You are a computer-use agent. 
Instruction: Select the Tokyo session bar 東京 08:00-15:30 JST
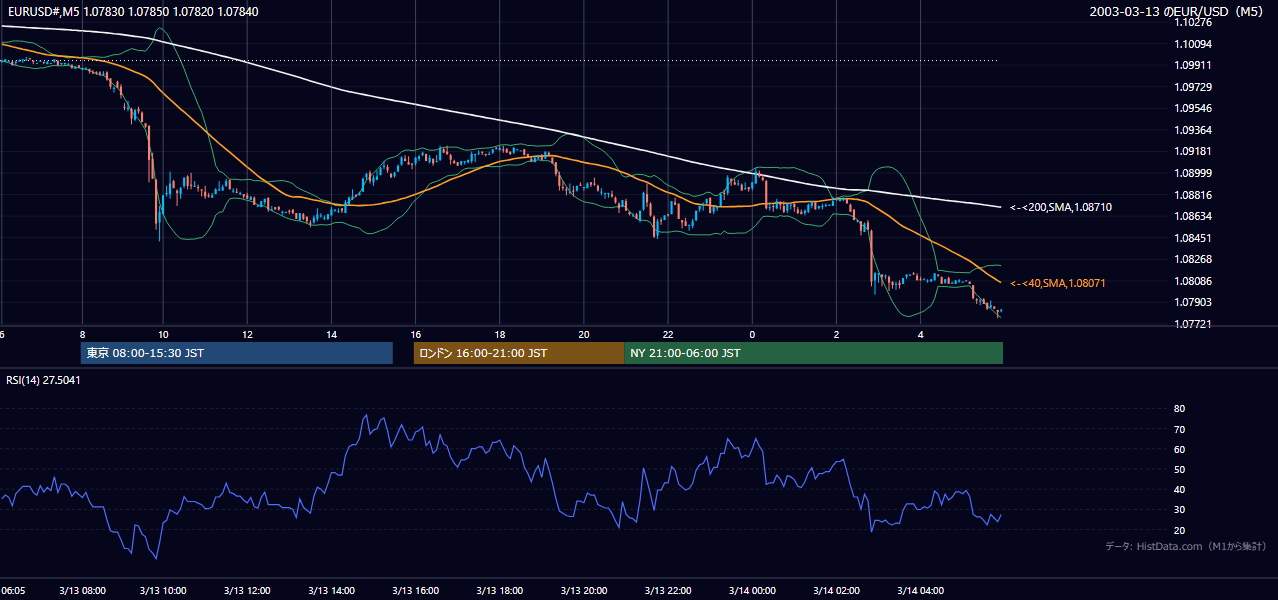(237, 353)
